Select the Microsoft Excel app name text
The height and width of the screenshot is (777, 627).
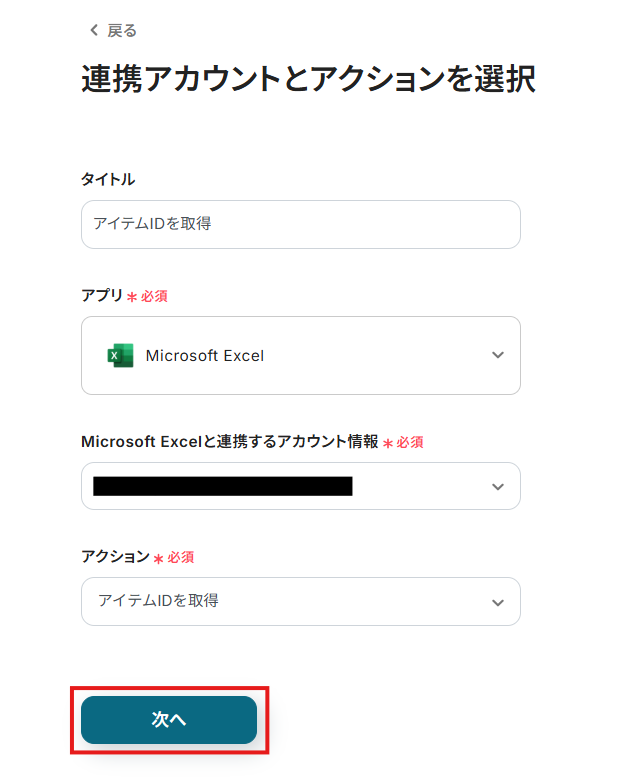(x=205, y=355)
